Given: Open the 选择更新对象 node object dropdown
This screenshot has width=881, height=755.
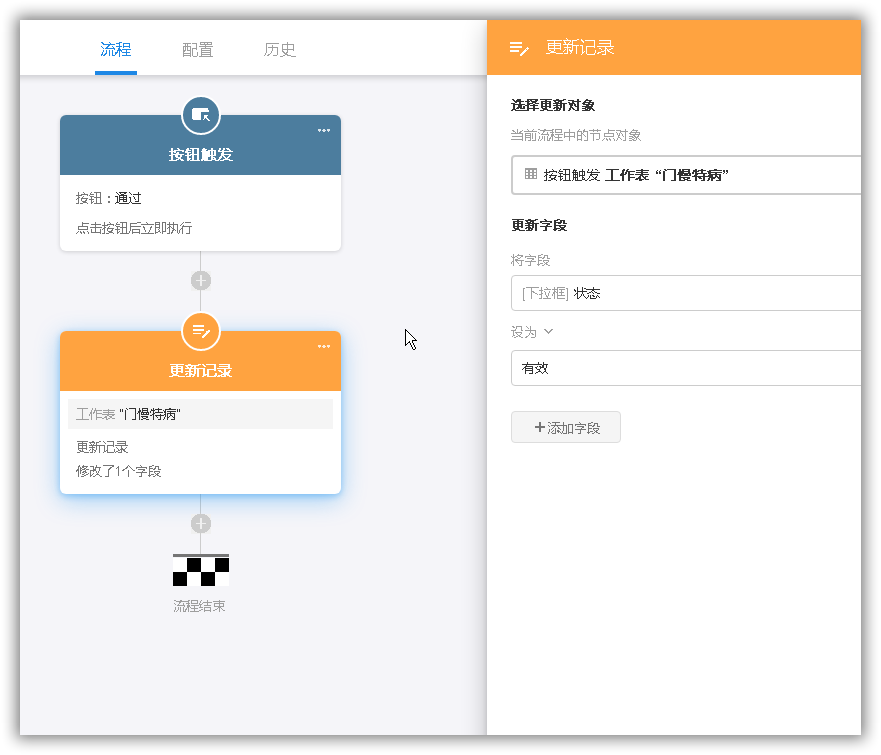Looking at the screenshot, I should point(690,175).
